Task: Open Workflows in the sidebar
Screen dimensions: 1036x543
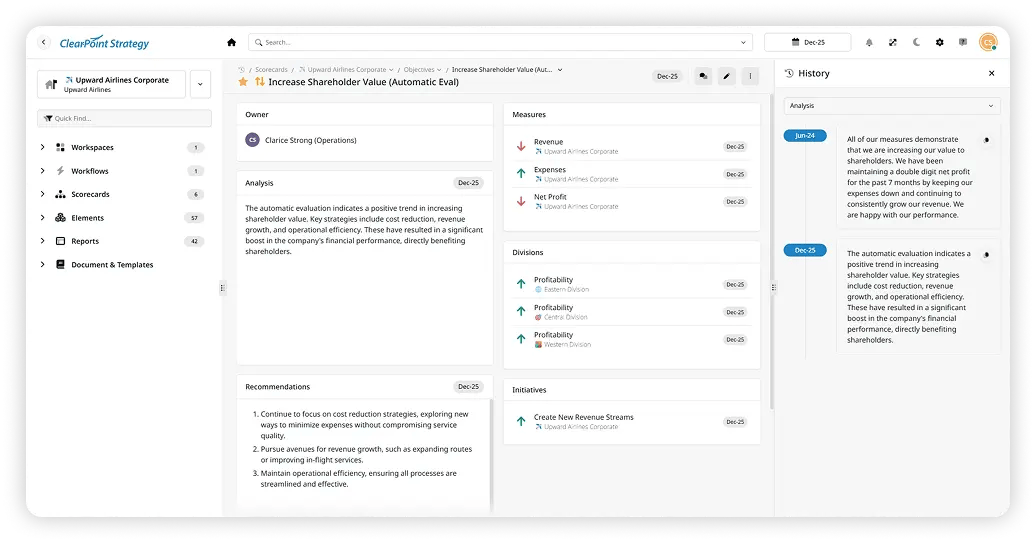Action: (x=89, y=171)
